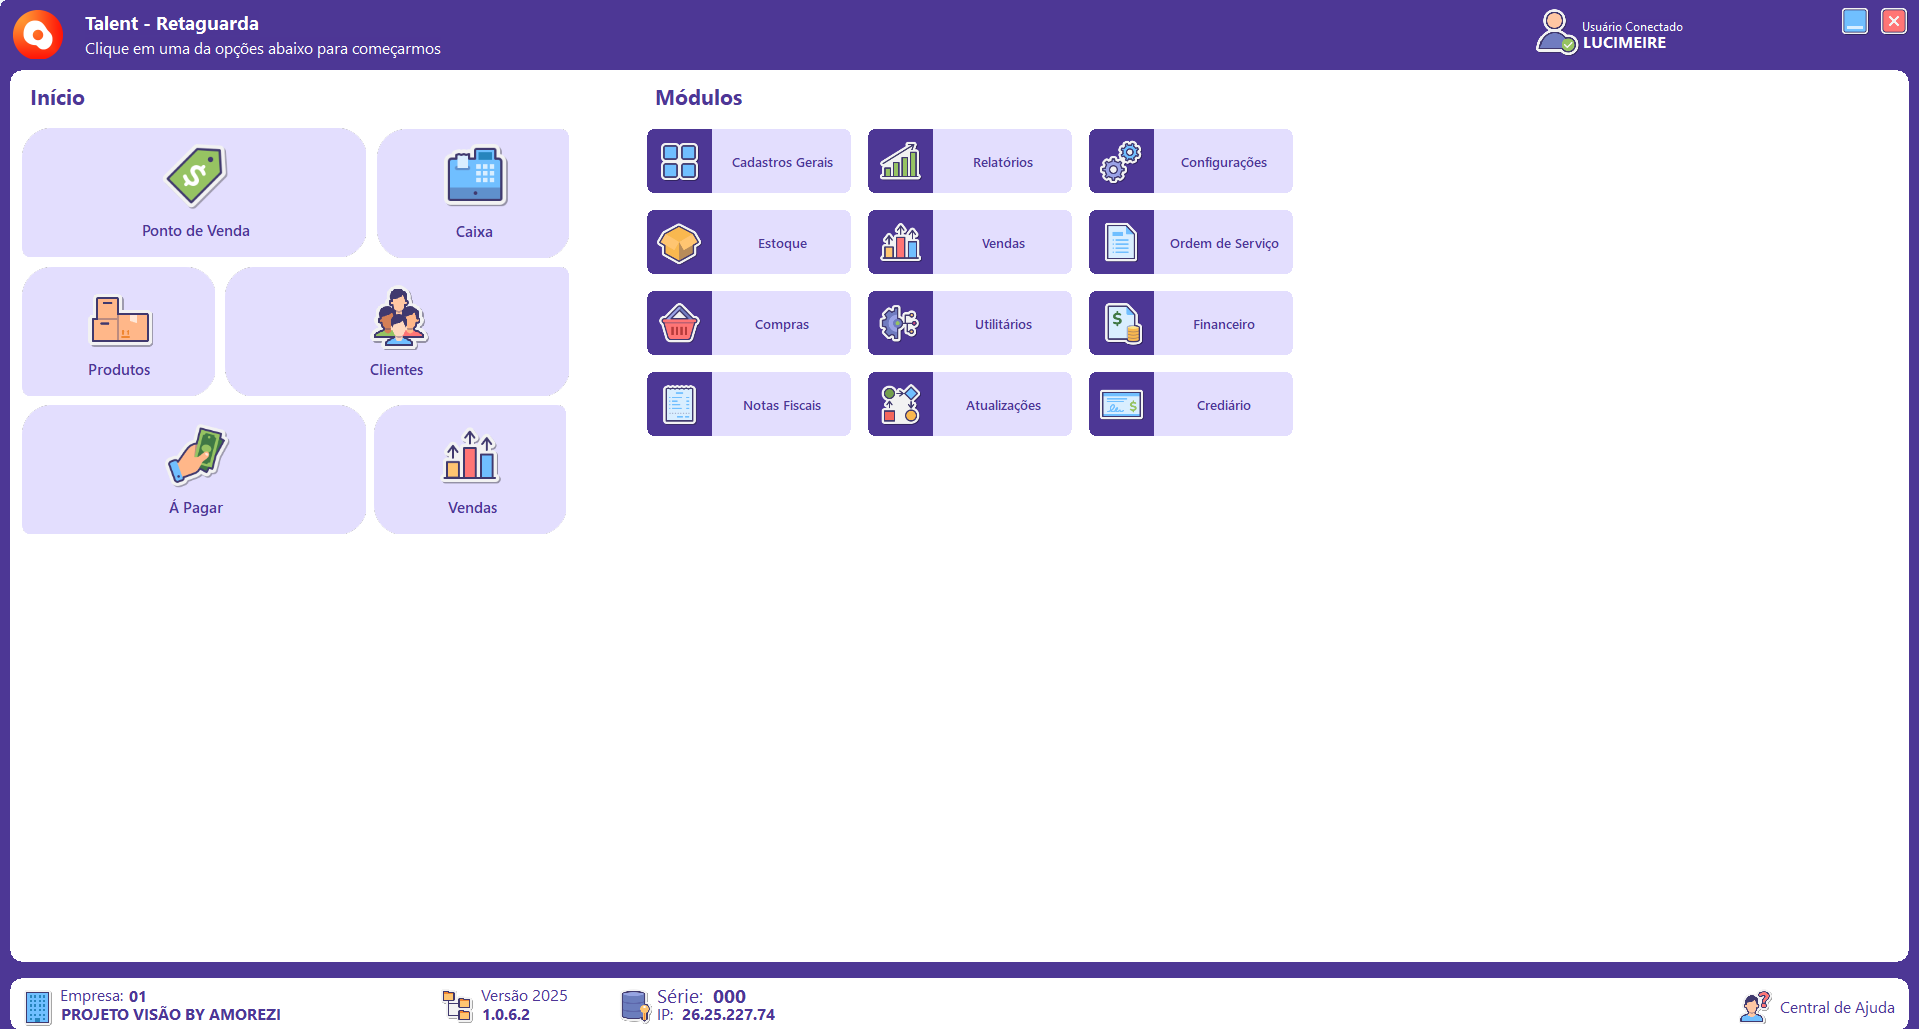Screen dimensions: 1919x1029
Task: Open the Á Pagar money hand icon
Action: click(x=196, y=456)
